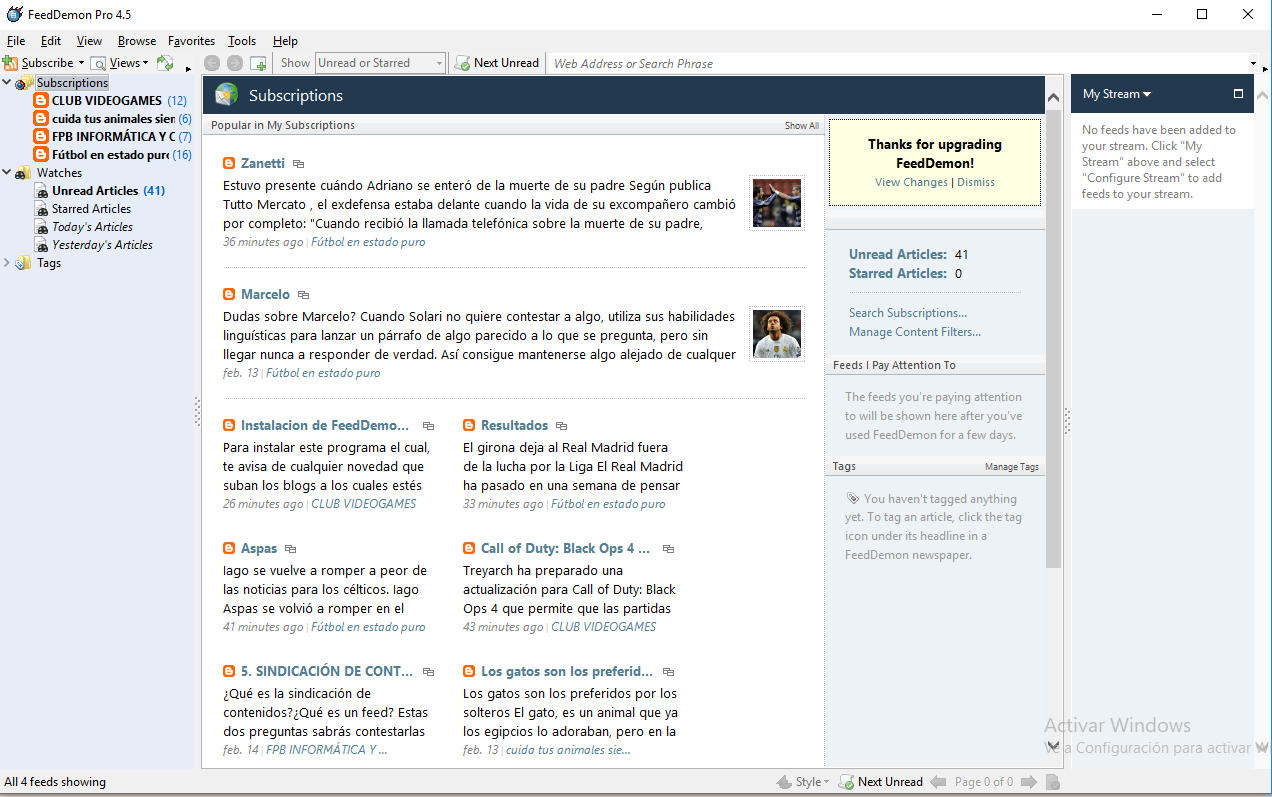Click the CLUB VIDEOGAMES Blogger feed icon
1272x797 pixels.
(41, 101)
